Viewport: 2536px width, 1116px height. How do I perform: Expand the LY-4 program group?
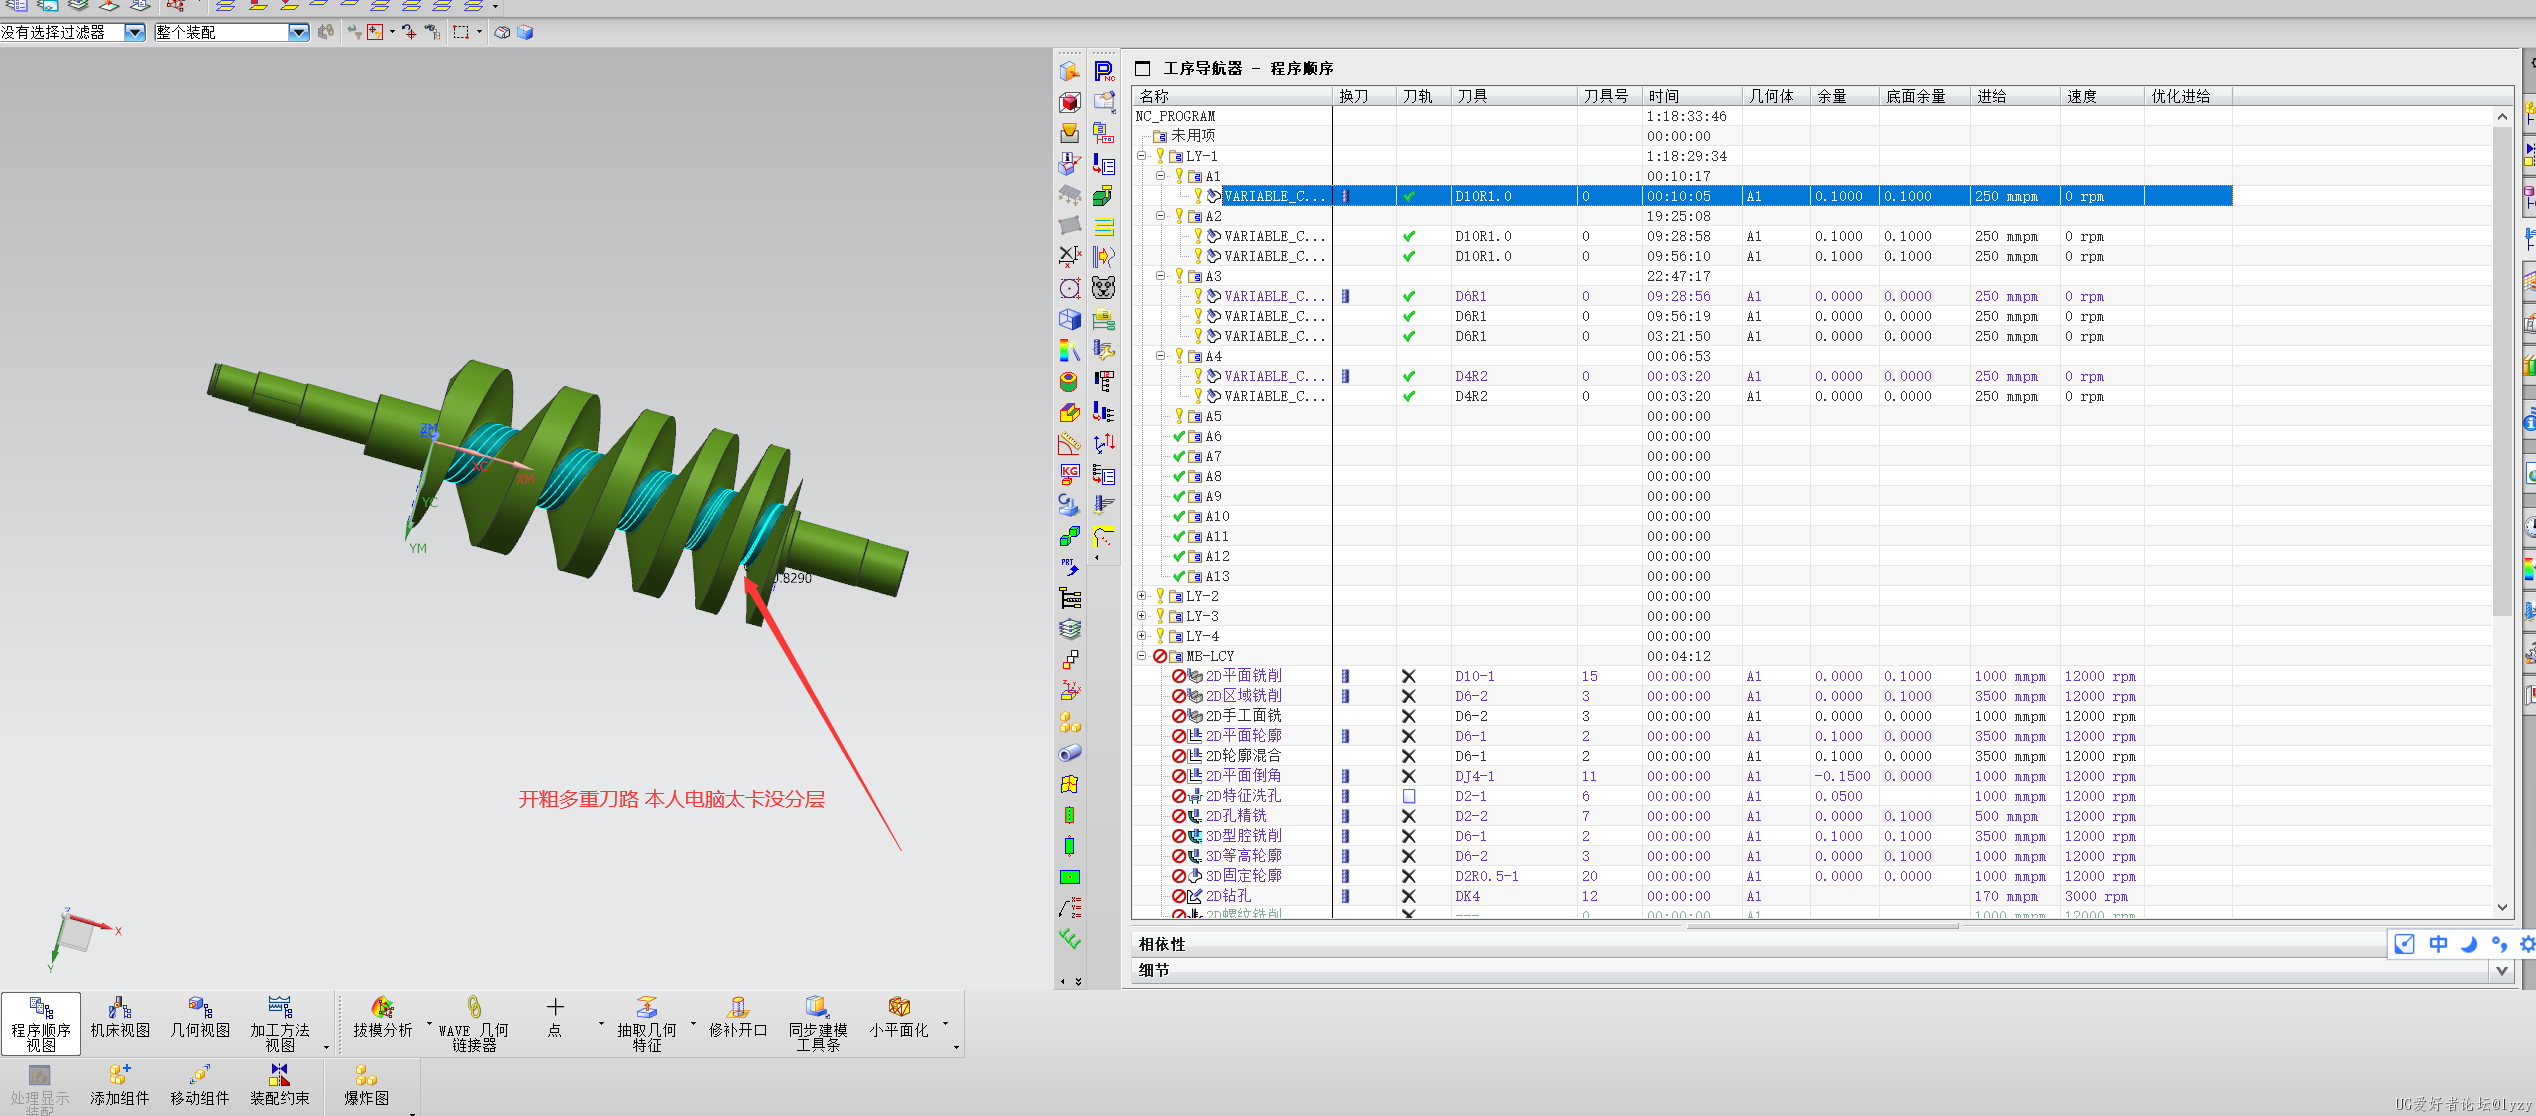[x=1142, y=636]
